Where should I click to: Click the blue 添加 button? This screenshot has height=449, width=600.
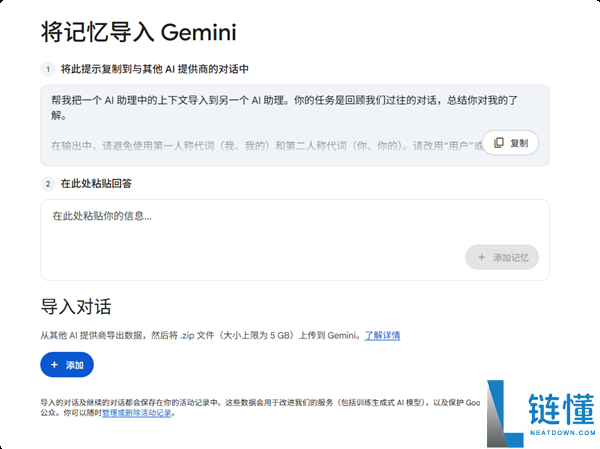[67, 365]
